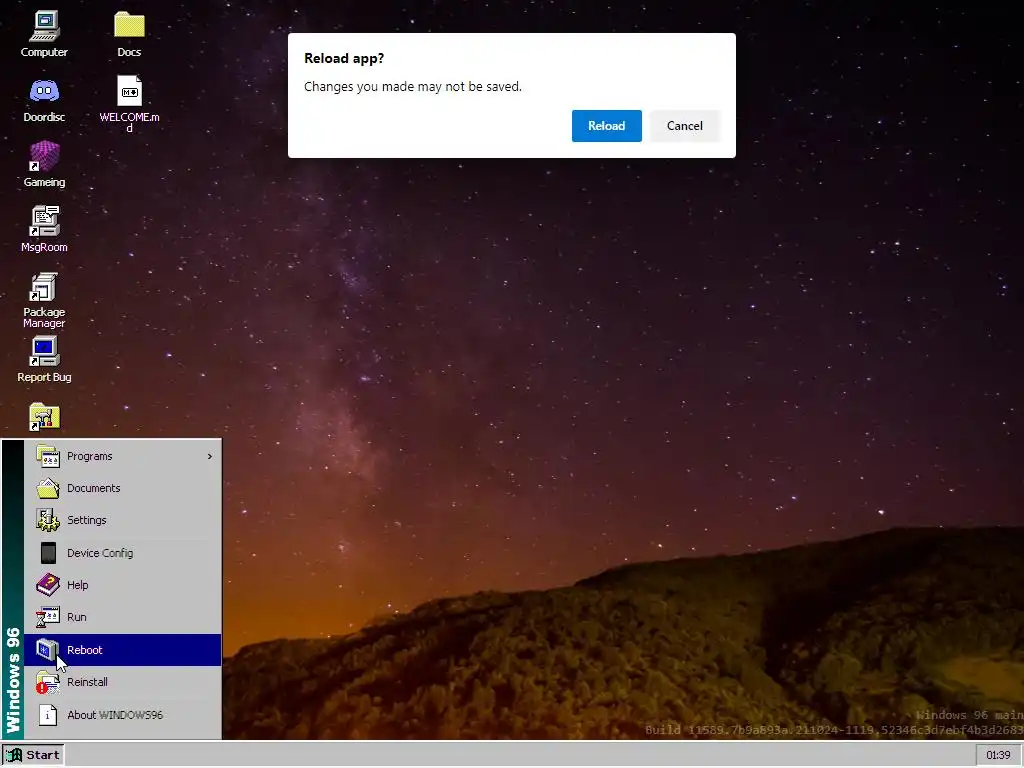1024x768 pixels.
Task: Open the Computer desktop icon
Action: [44, 26]
